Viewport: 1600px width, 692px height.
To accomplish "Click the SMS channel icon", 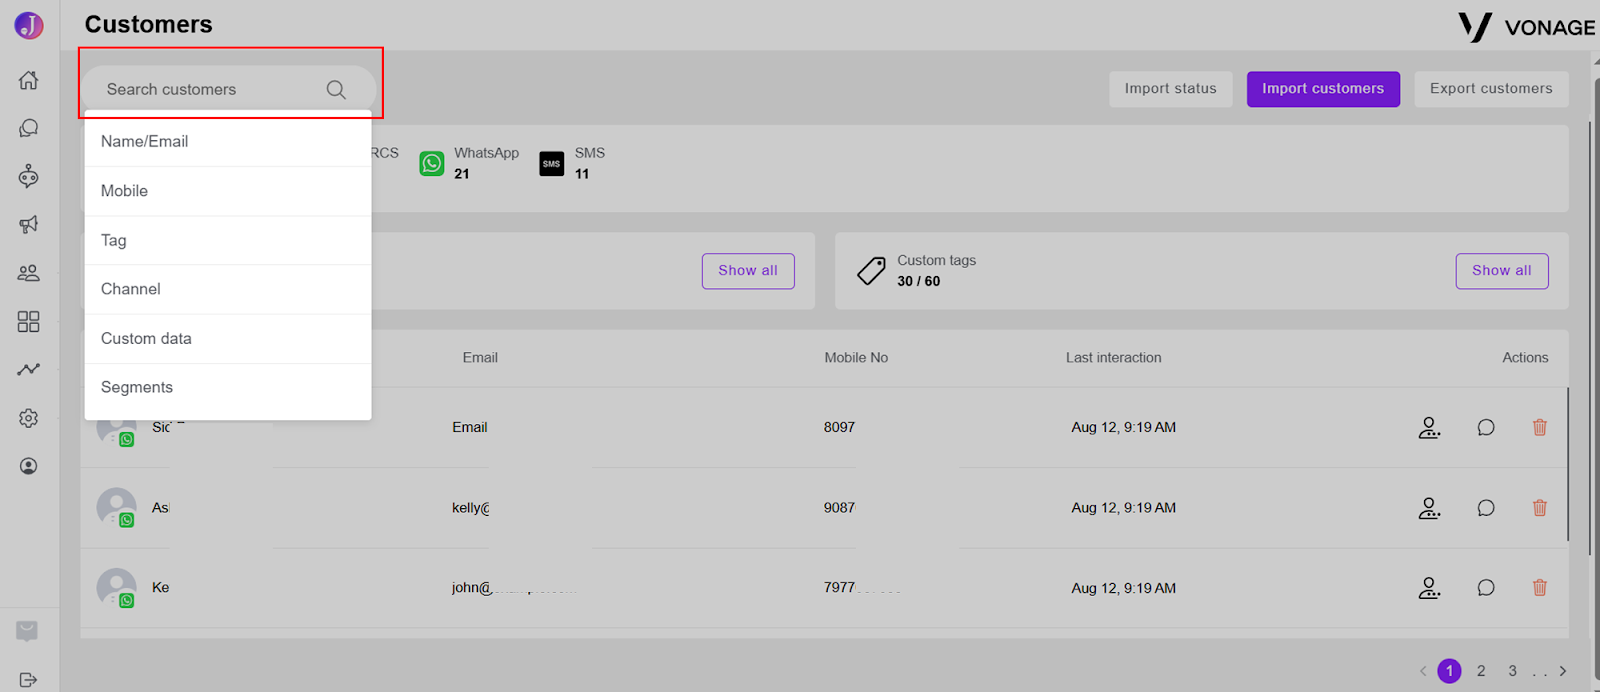I will (552, 163).
